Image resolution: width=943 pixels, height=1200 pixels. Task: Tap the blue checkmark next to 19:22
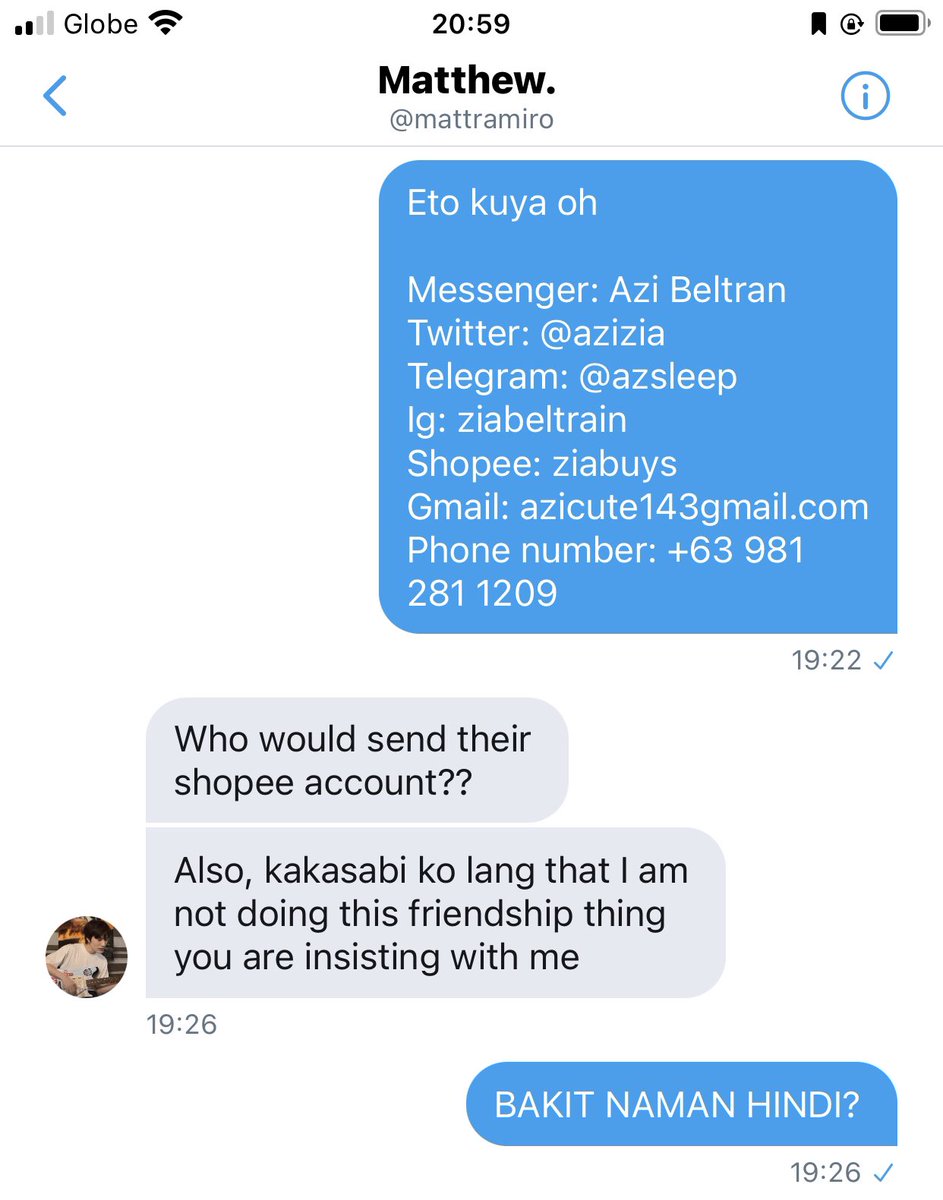883,661
